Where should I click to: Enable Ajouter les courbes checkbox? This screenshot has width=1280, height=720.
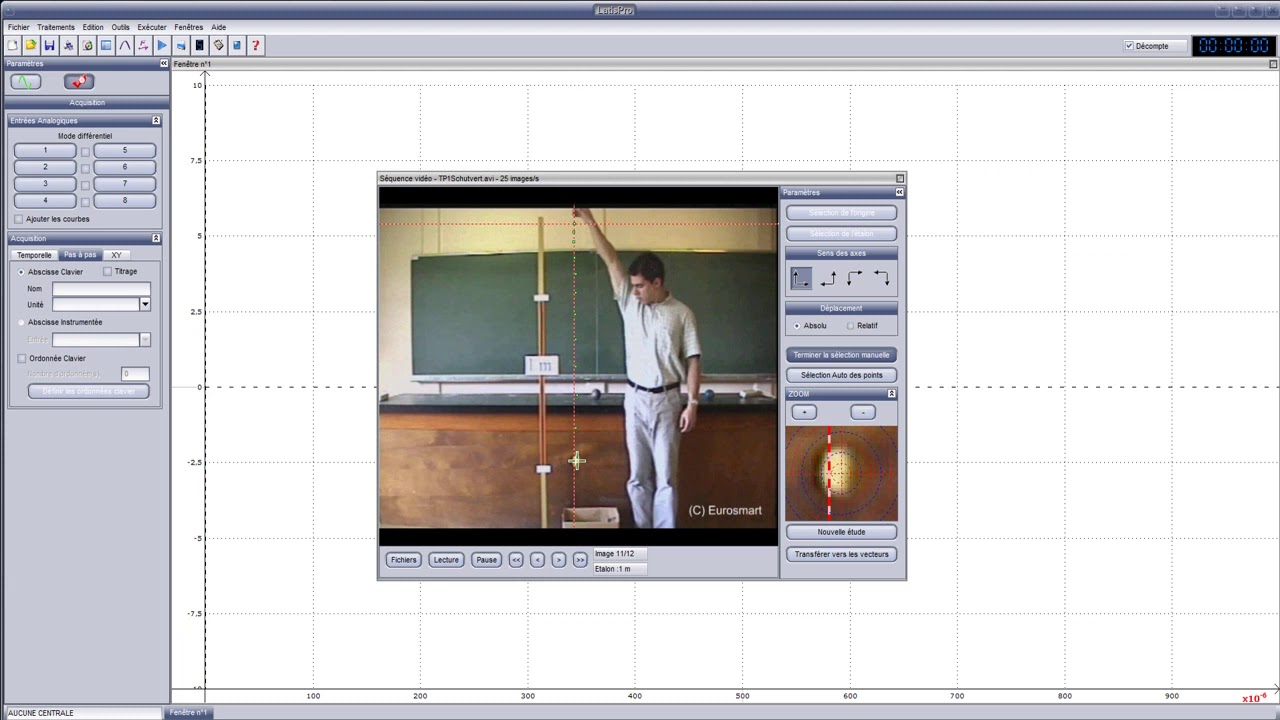(x=19, y=219)
